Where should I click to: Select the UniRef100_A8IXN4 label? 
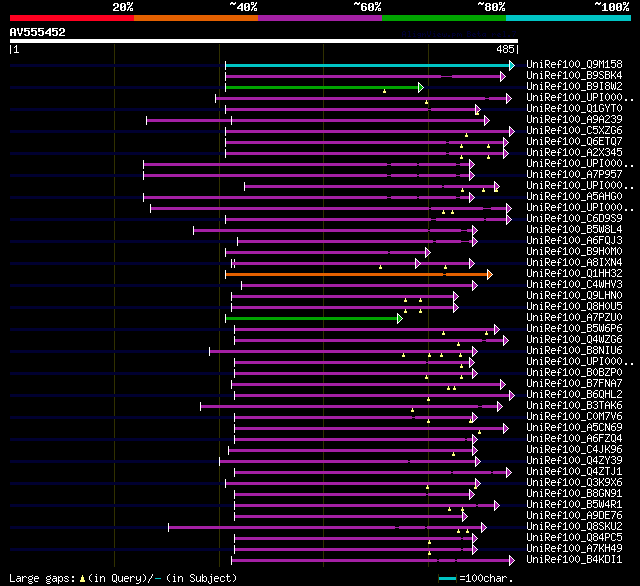pyautogui.click(x=574, y=263)
